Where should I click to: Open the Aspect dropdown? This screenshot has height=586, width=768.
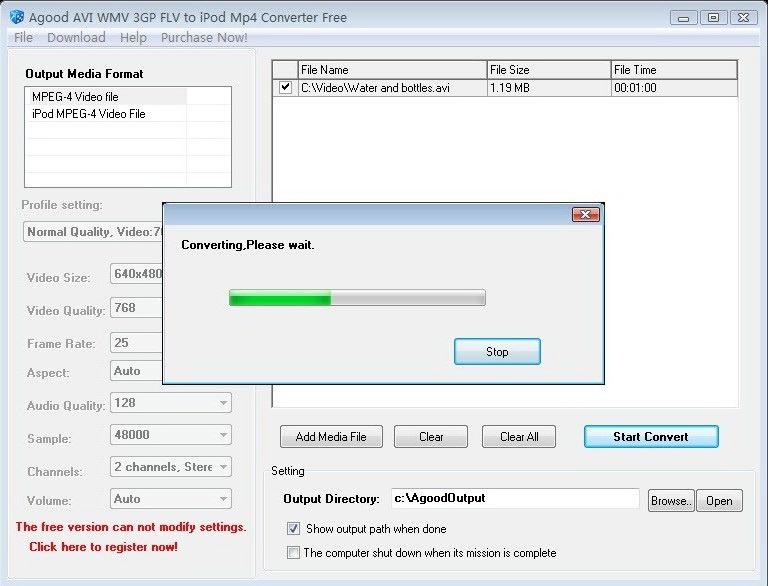click(x=137, y=371)
